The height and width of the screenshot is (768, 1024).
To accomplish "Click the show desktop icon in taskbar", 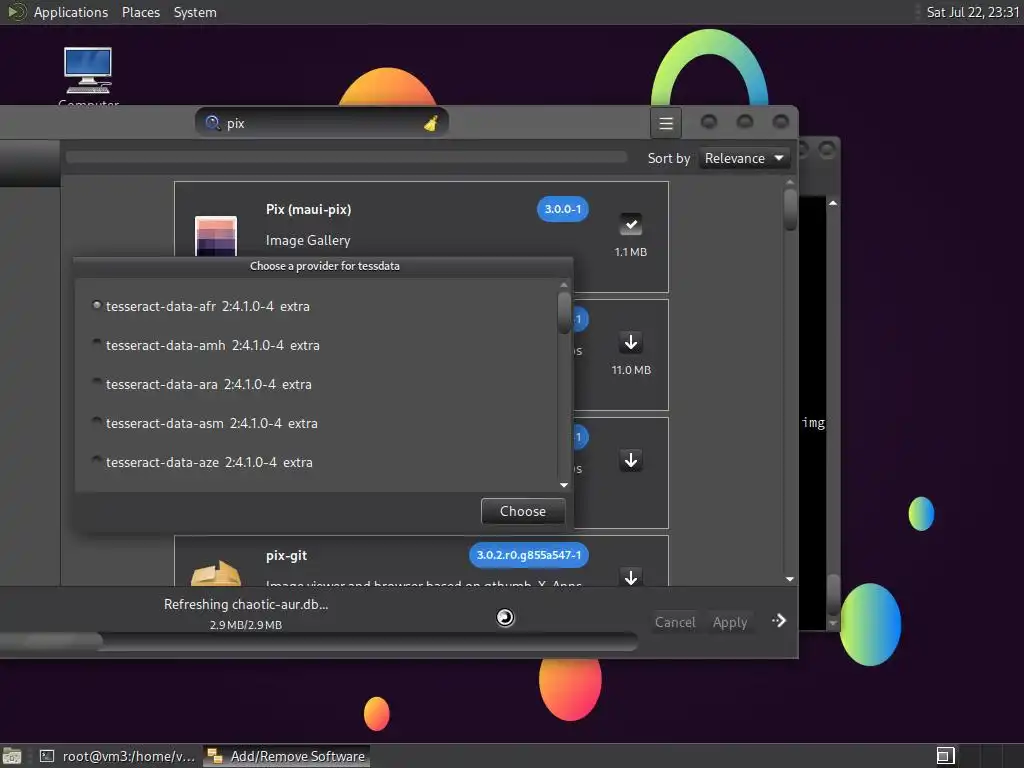I will pyautogui.click(x=11, y=756).
